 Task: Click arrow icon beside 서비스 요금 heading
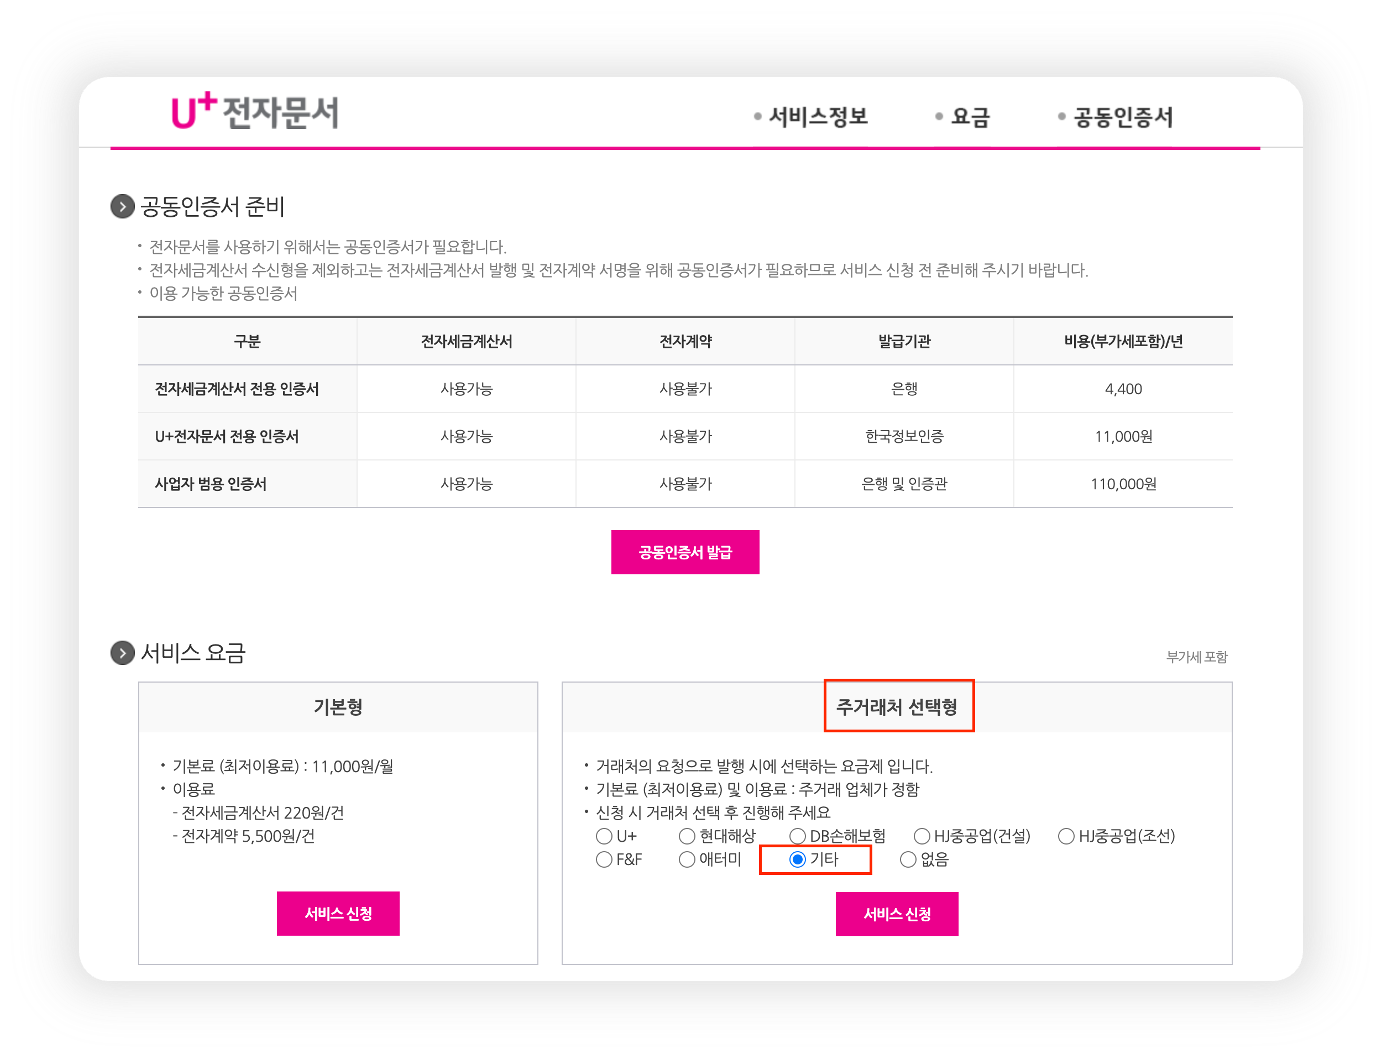[122, 653]
